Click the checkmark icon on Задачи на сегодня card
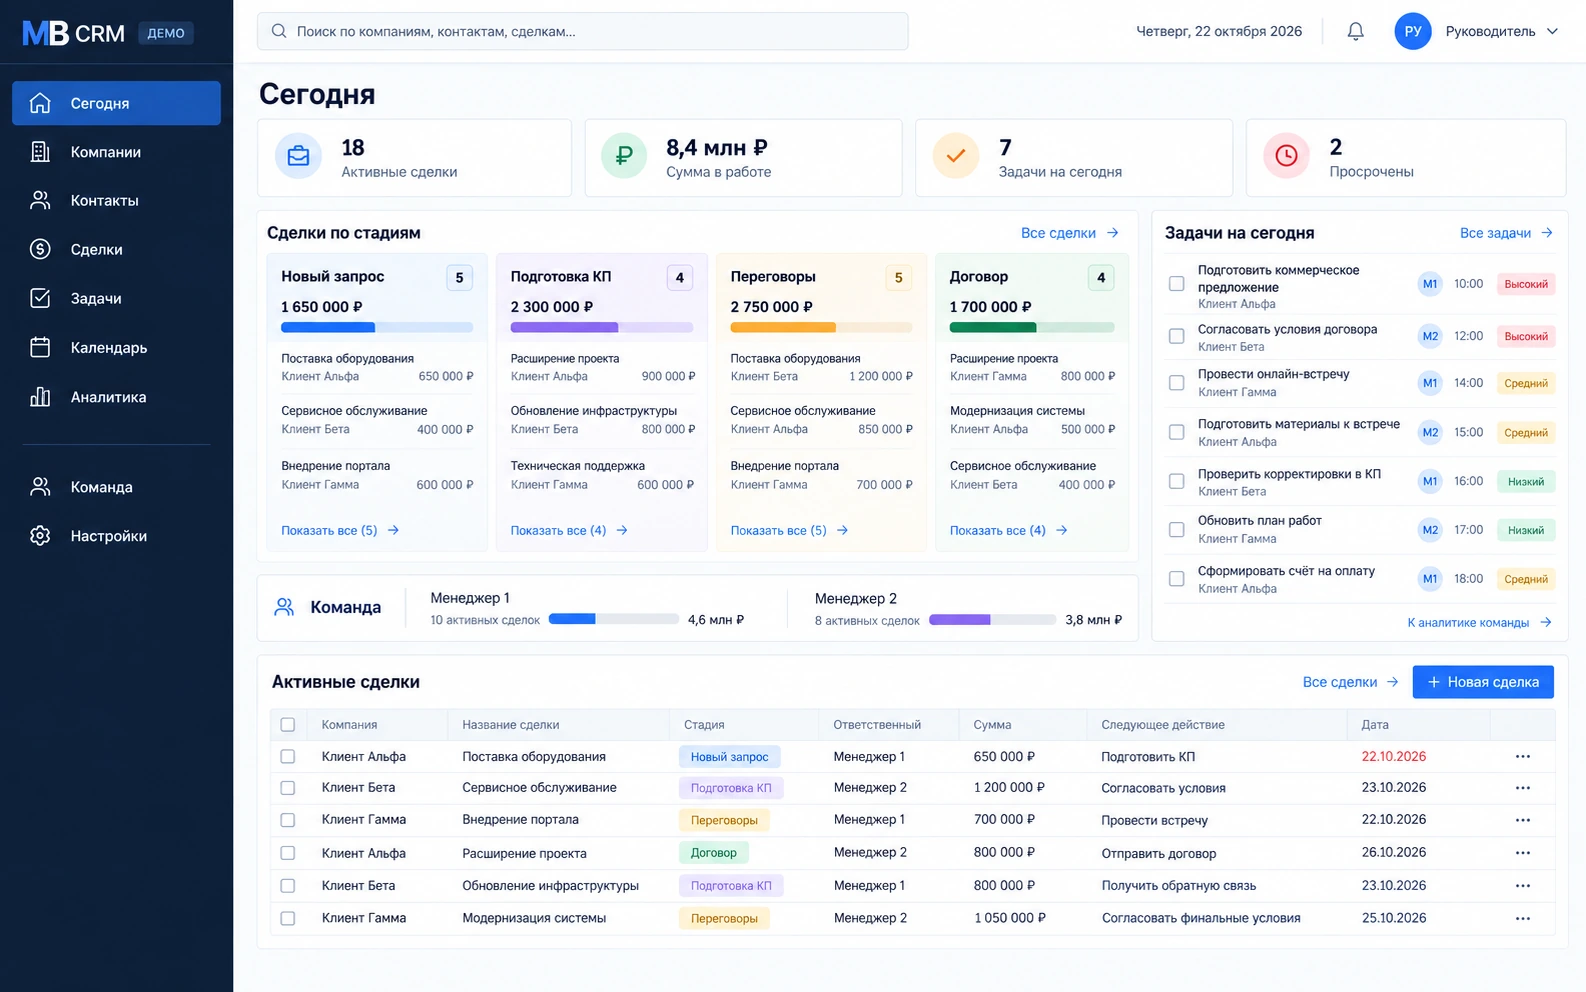The height and width of the screenshot is (992, 1586). [x=956, y=157]
